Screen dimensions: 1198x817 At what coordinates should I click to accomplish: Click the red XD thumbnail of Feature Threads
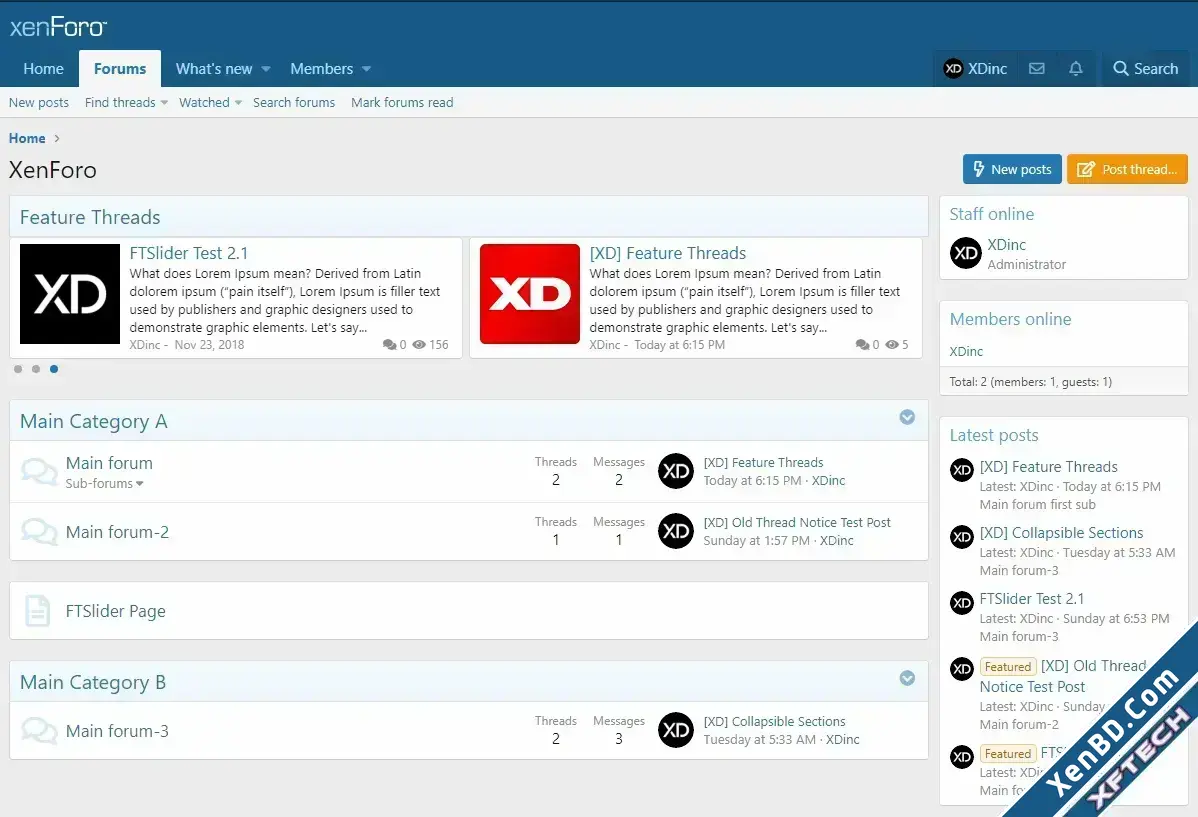(529, 294)
